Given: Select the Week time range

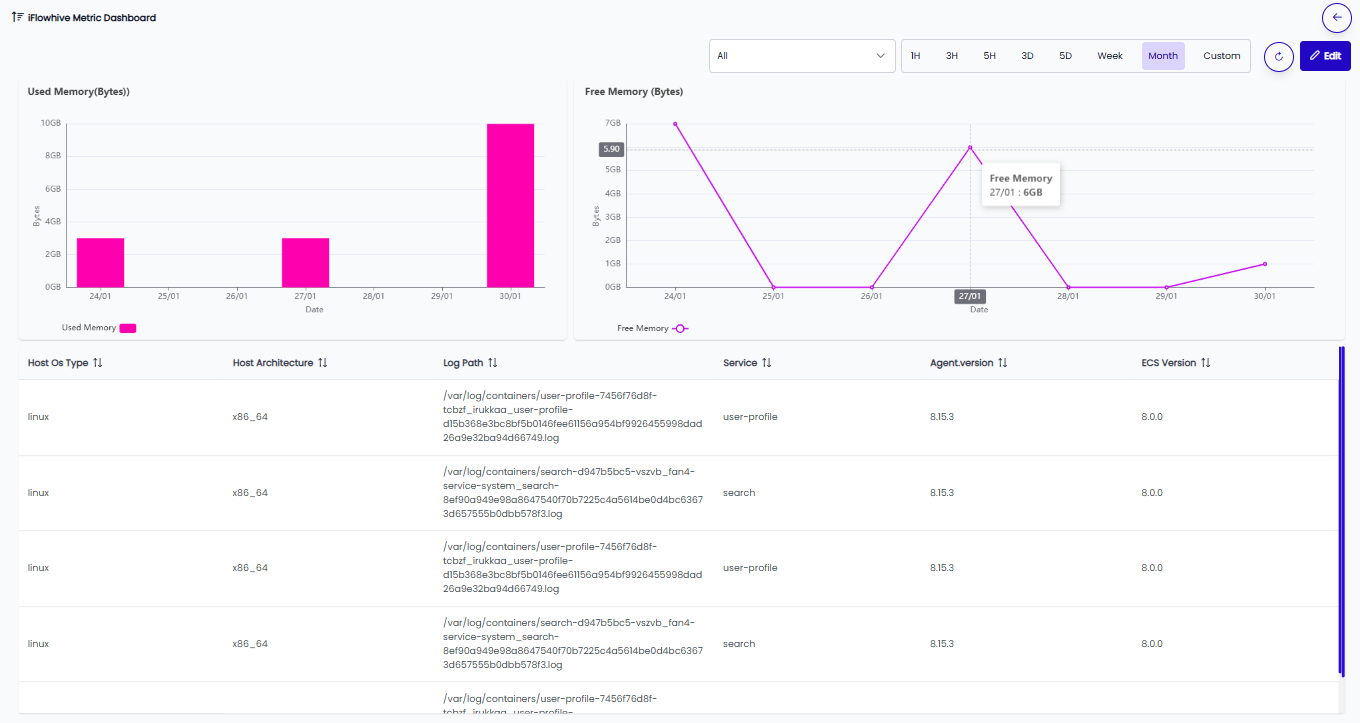Looking at the screenshot, I should click(x=1110, y=56).
